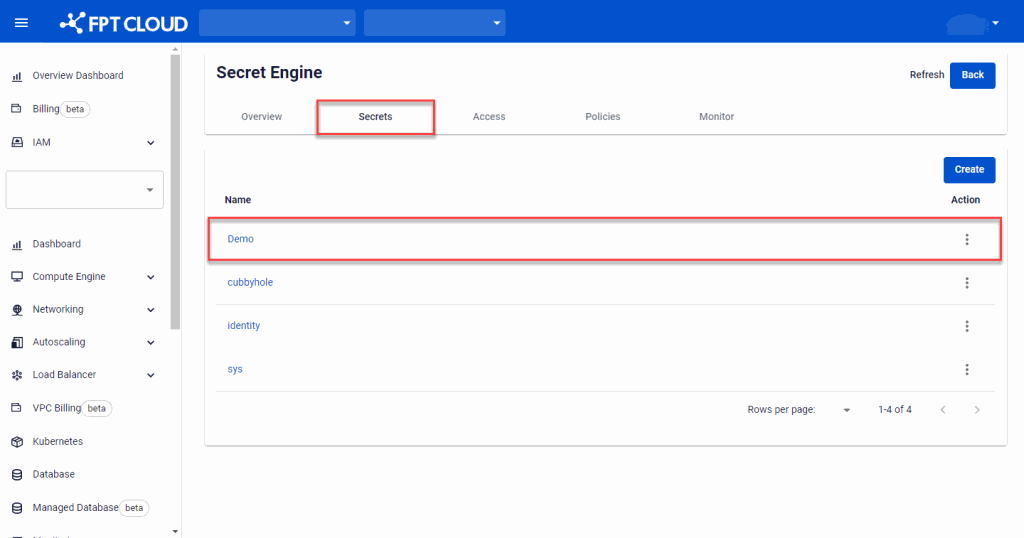Switch to the Monitor tab
Image resolution: width=1024 pixels, height=538 pixels.
[716, 117]
